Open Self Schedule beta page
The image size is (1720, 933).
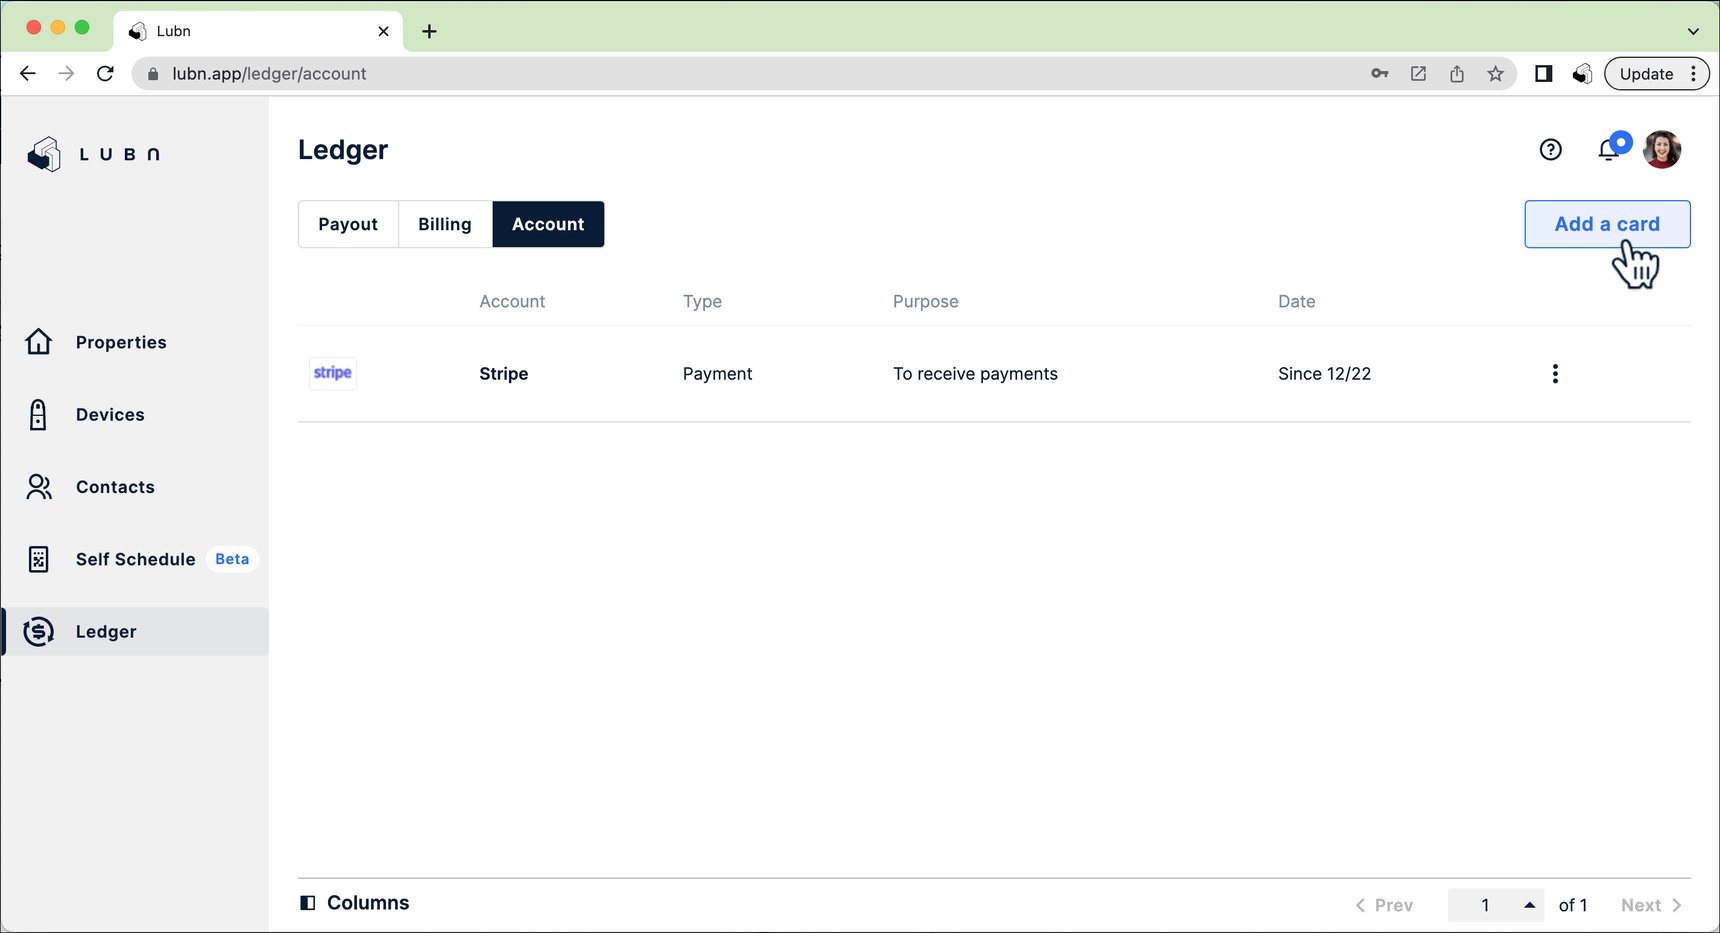[x=135, y=559]
